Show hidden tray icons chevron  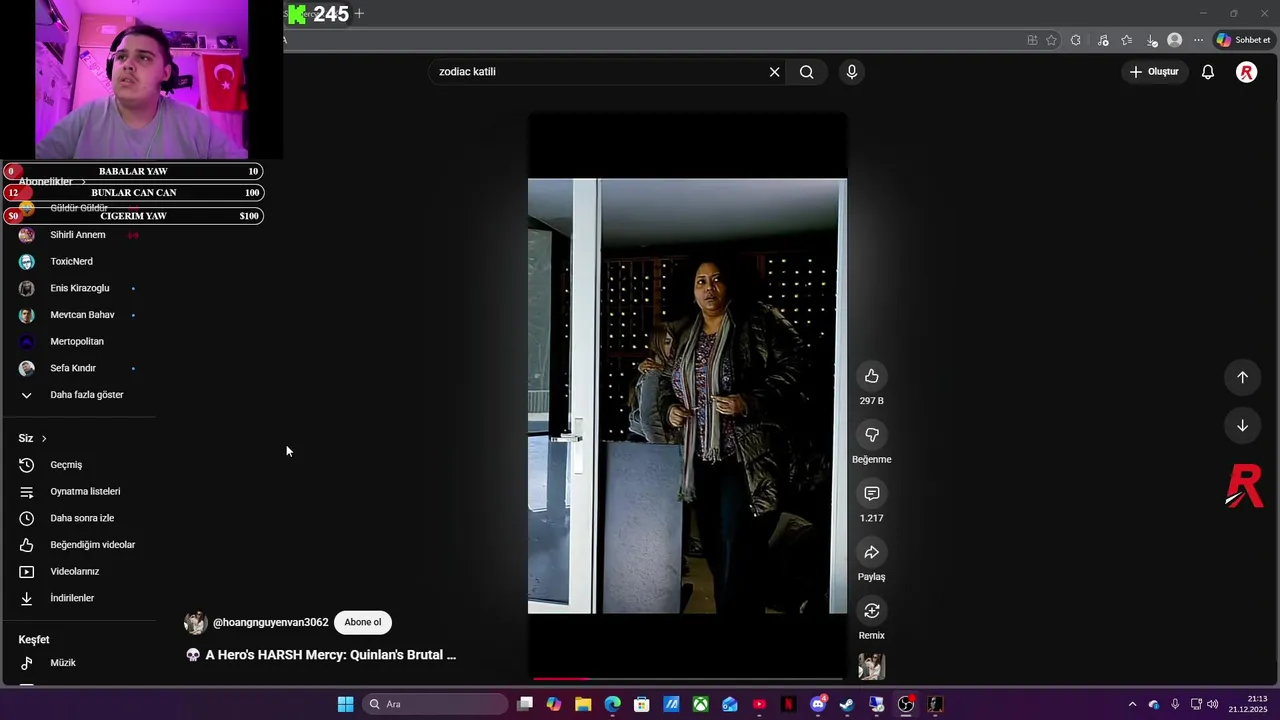pyautogui.click(x=1132, y=704)
